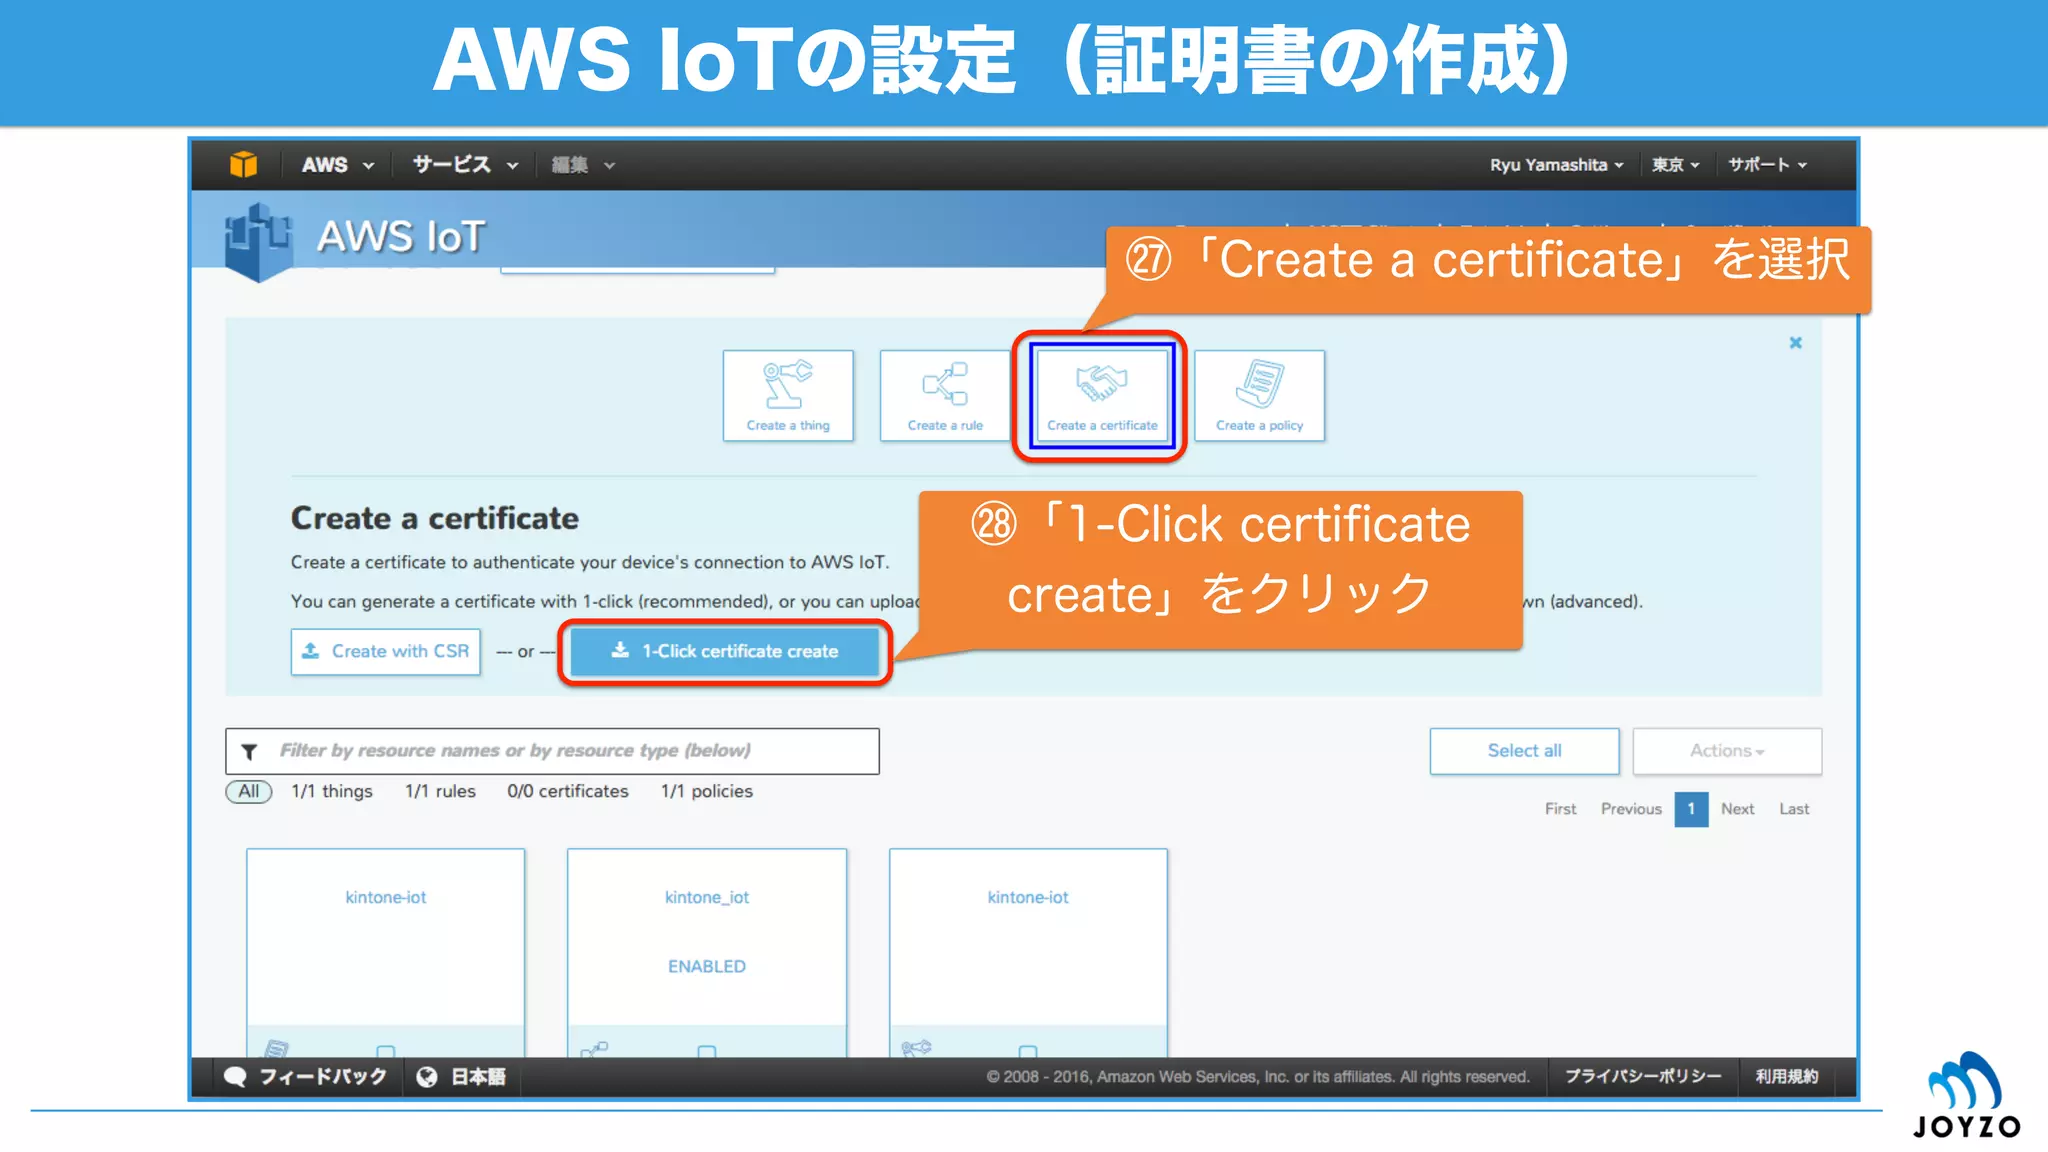The width and height of the screenshot is (2048, 1152).
Task: Select the Create a thing tile
Action: pyautogui.click(x=788, y=395)
